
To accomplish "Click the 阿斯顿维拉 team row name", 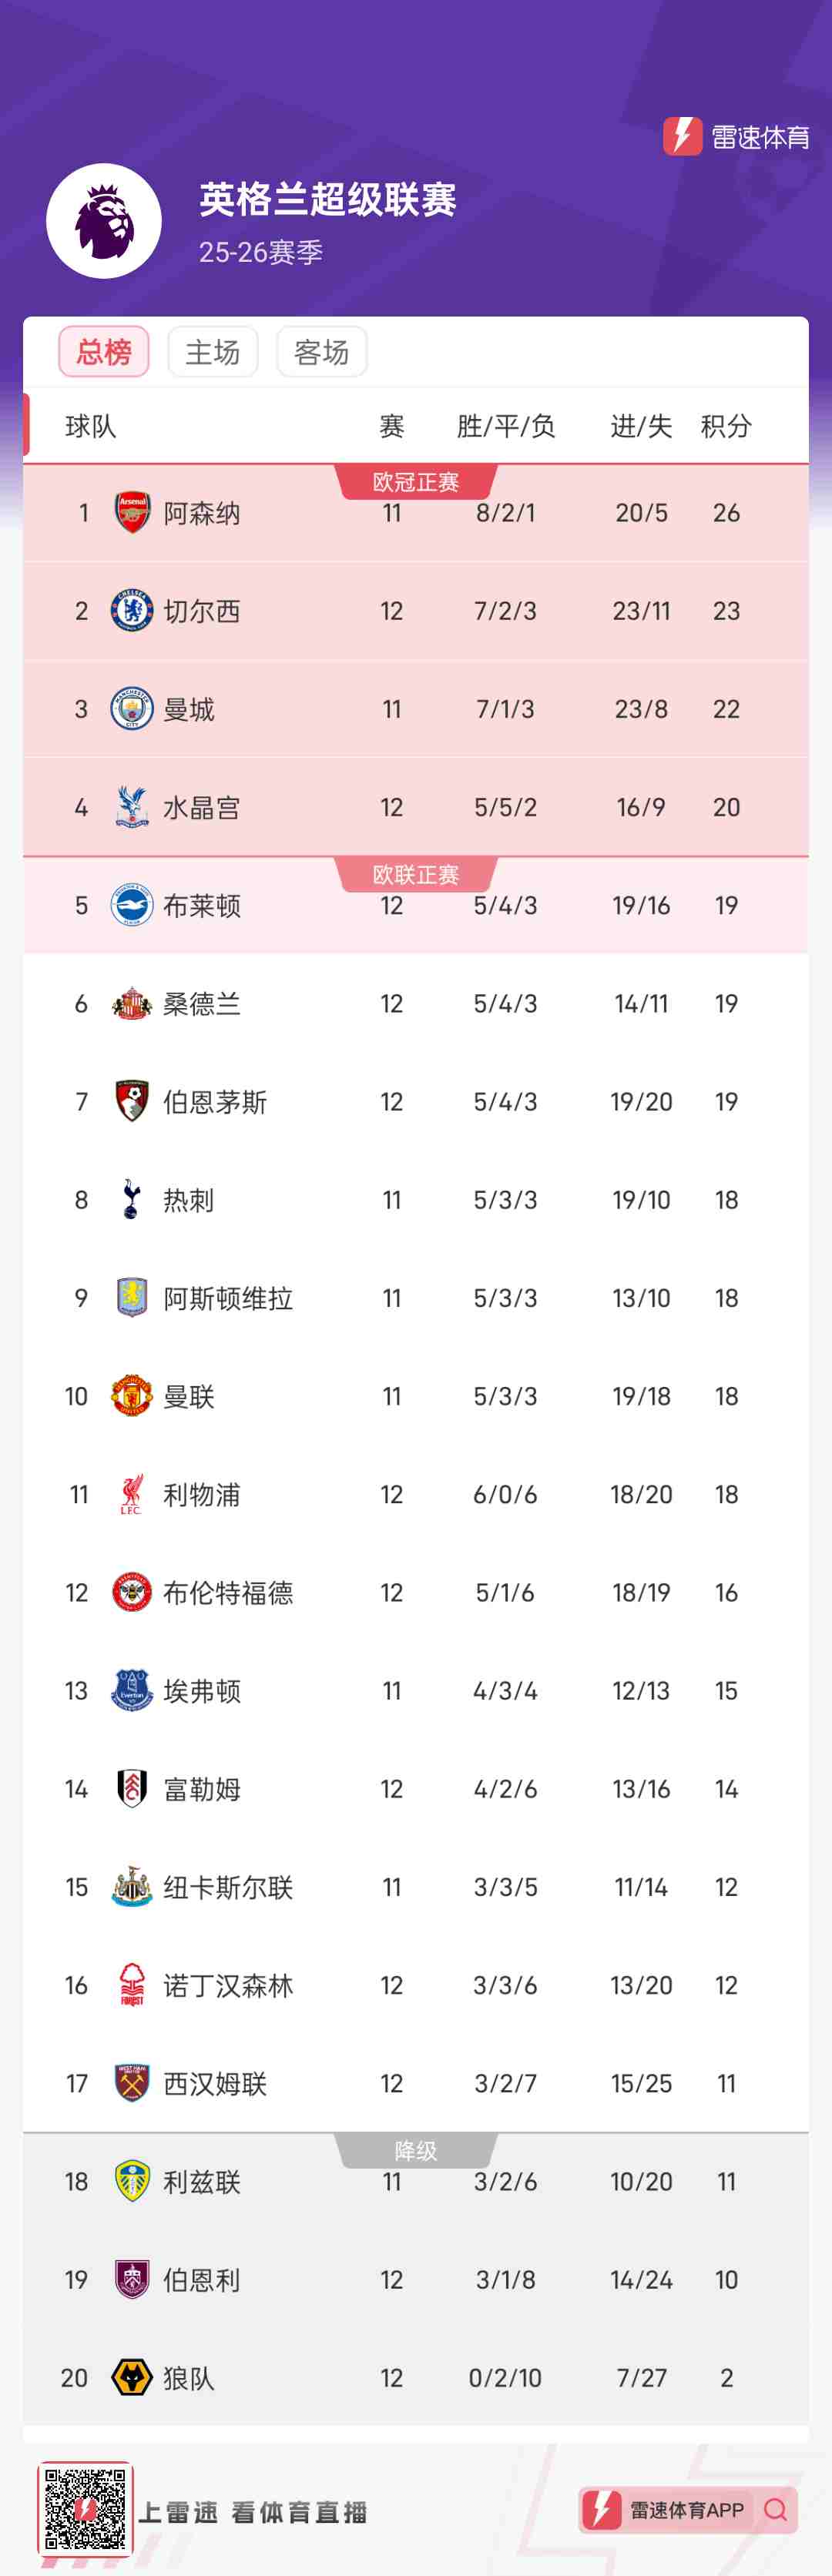I will click(x=228, y=1298).
